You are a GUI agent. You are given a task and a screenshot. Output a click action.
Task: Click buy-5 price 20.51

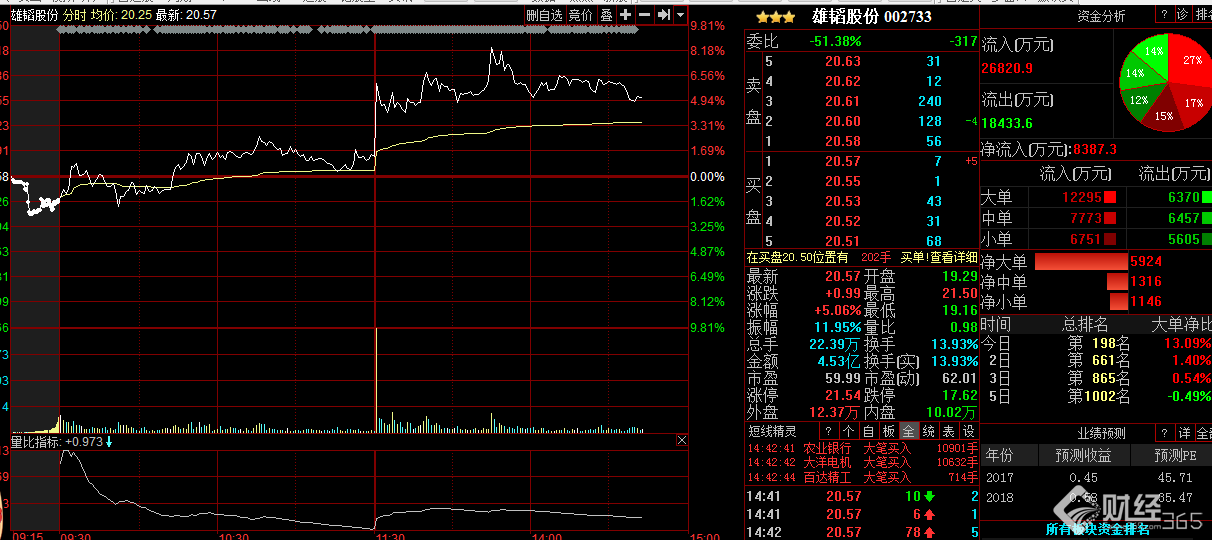point(842,241)
